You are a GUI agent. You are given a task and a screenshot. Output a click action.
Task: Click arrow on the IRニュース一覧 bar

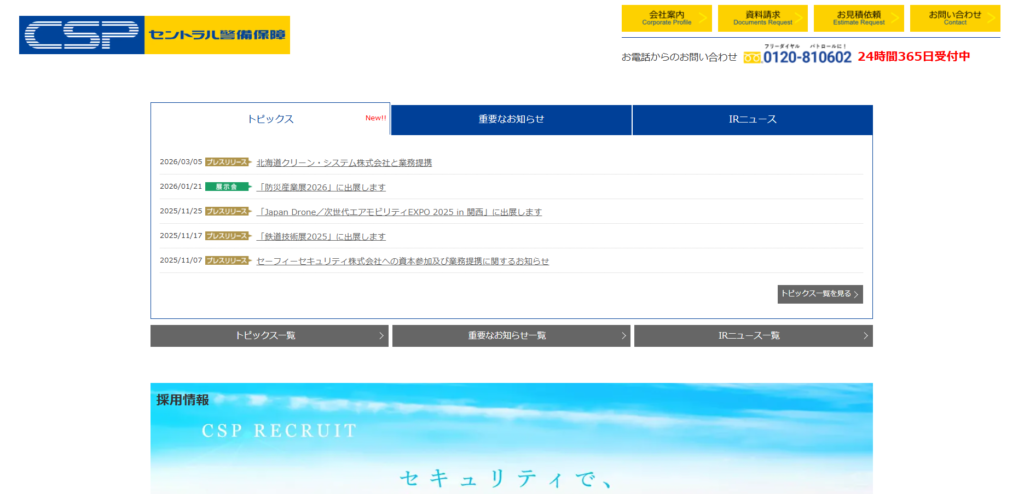tap(865, 336)
